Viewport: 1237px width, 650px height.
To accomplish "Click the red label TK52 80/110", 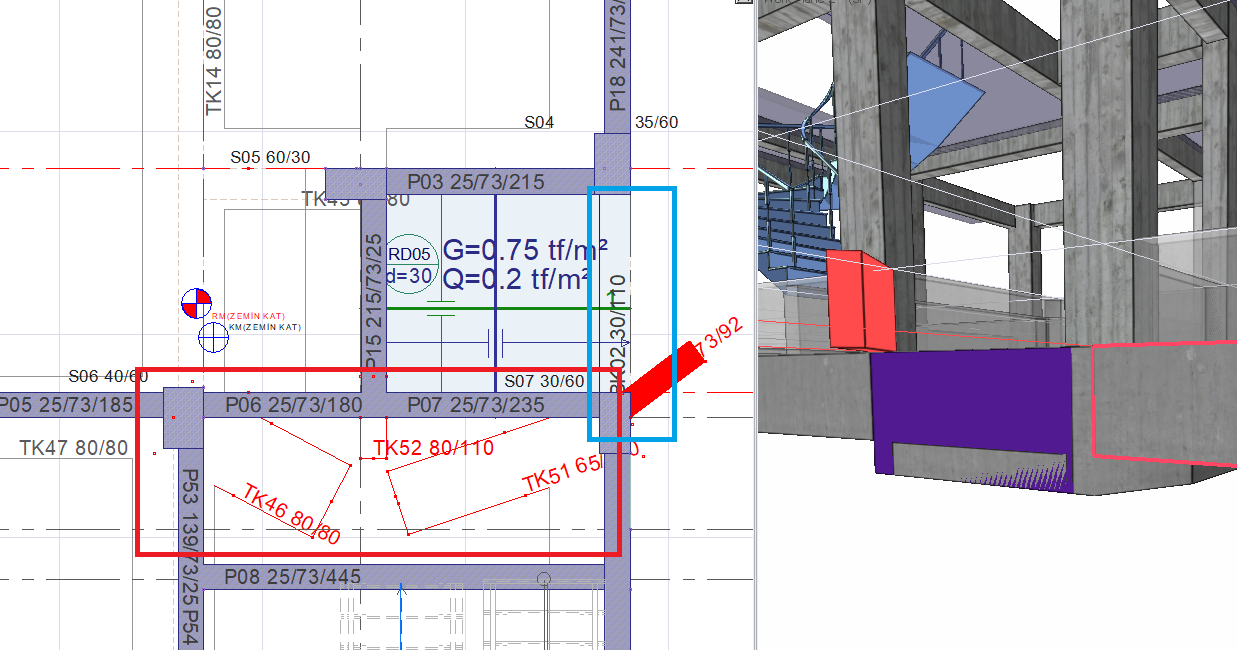I will (x=433, y=448).
